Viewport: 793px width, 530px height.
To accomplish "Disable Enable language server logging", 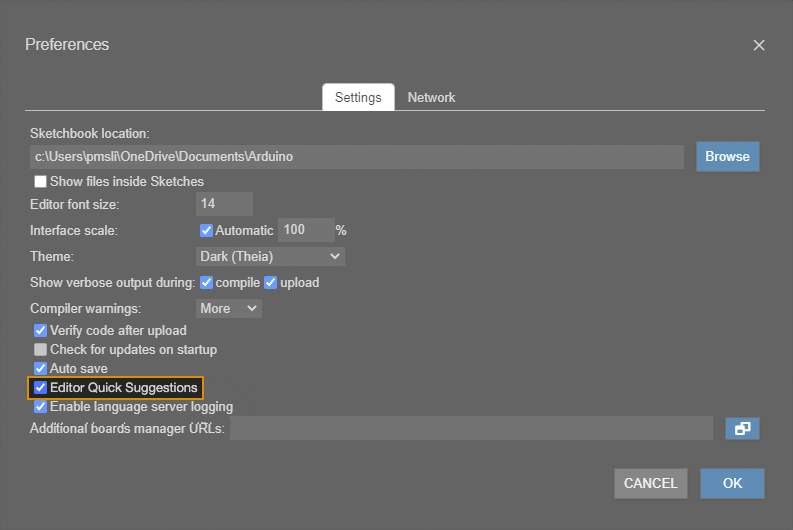I will (41, 407).
